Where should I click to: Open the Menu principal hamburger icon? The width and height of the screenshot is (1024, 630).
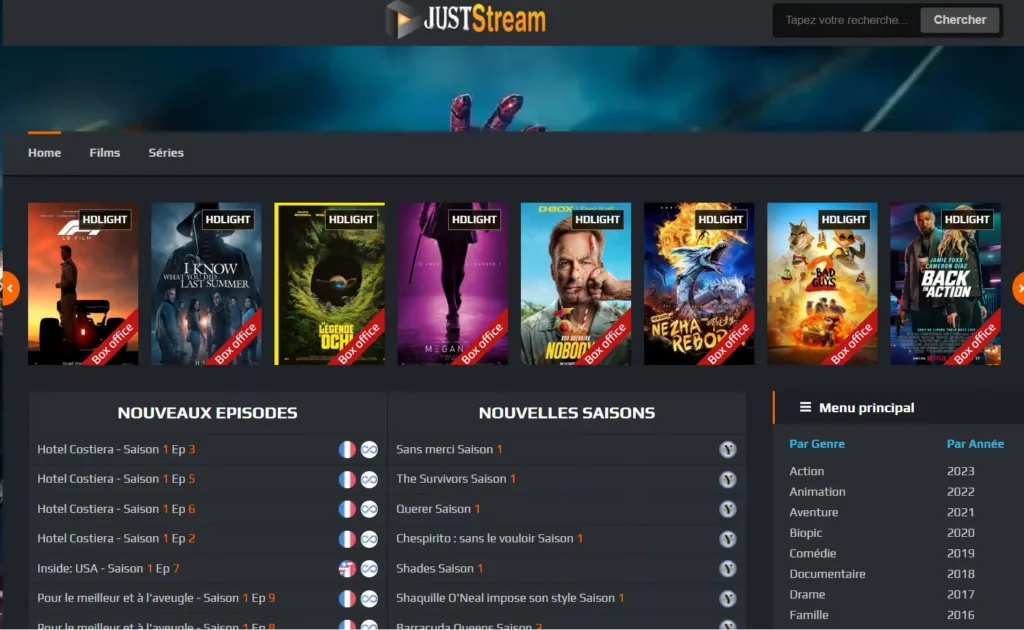pyautogui.click(x=804, y=407)
